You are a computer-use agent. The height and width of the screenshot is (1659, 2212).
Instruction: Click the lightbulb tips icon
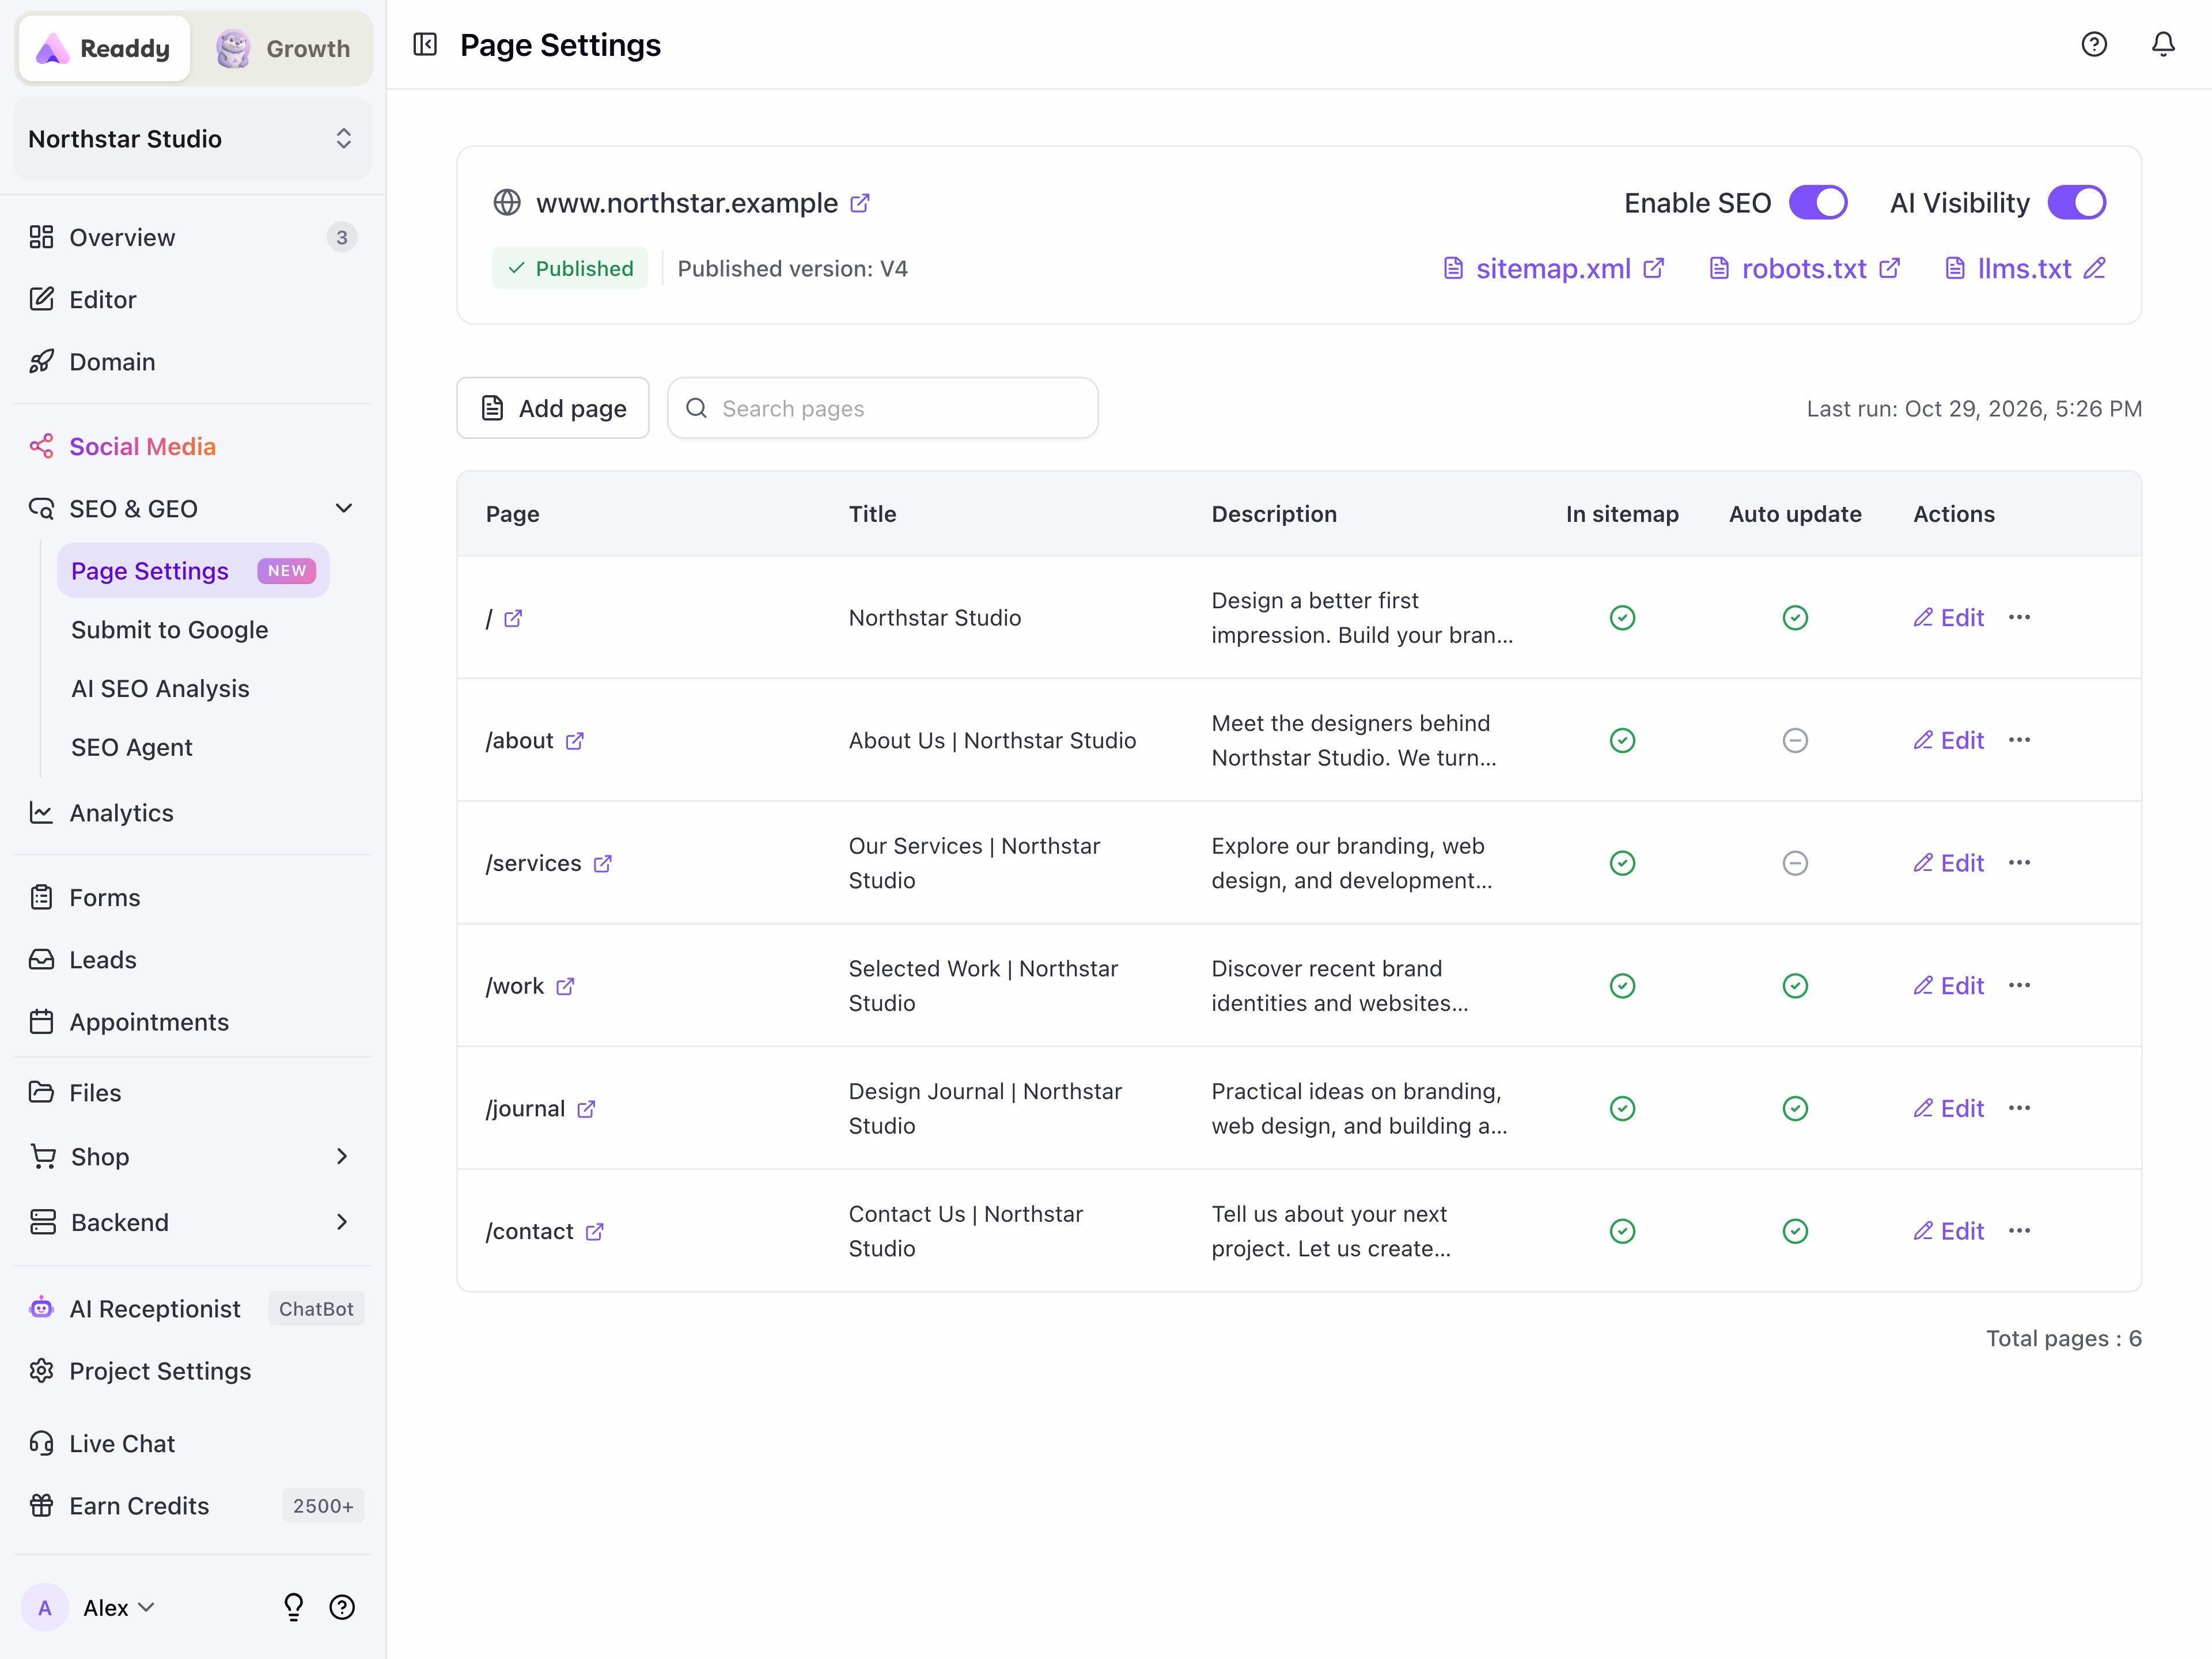[x=293, y=1607]
